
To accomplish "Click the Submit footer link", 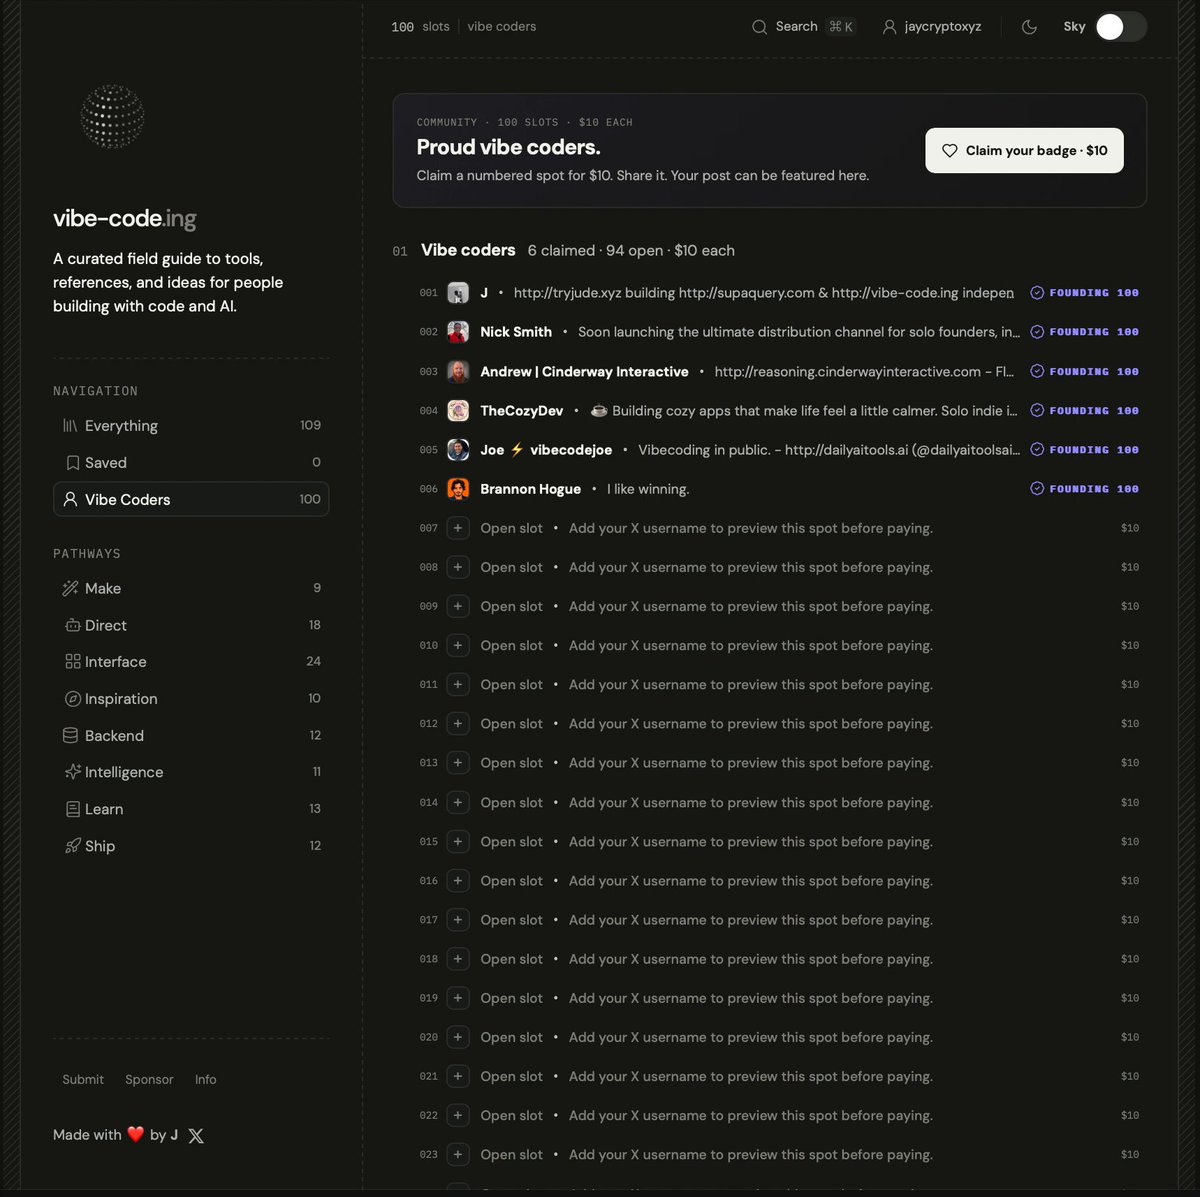I will 83,1079.
